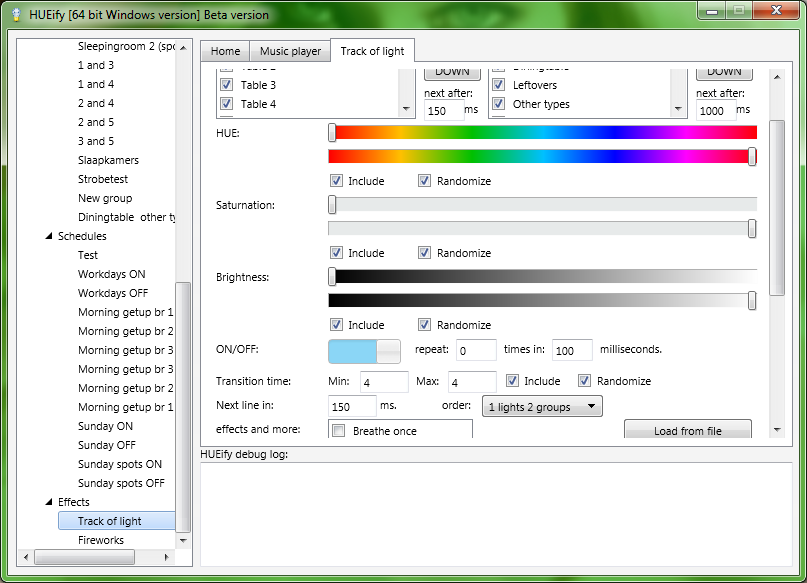Click the tree panel scroll up arrow

point(183,47)
